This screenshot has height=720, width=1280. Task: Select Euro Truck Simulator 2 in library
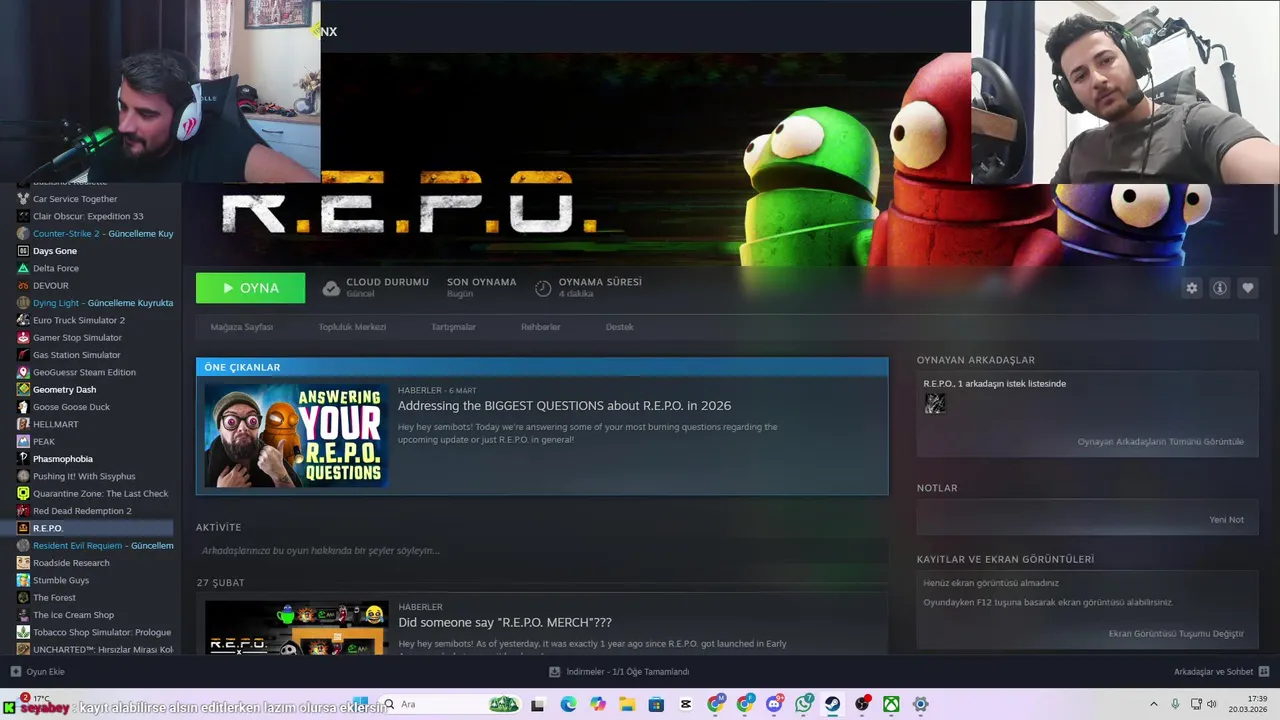(x=79, y=320)
